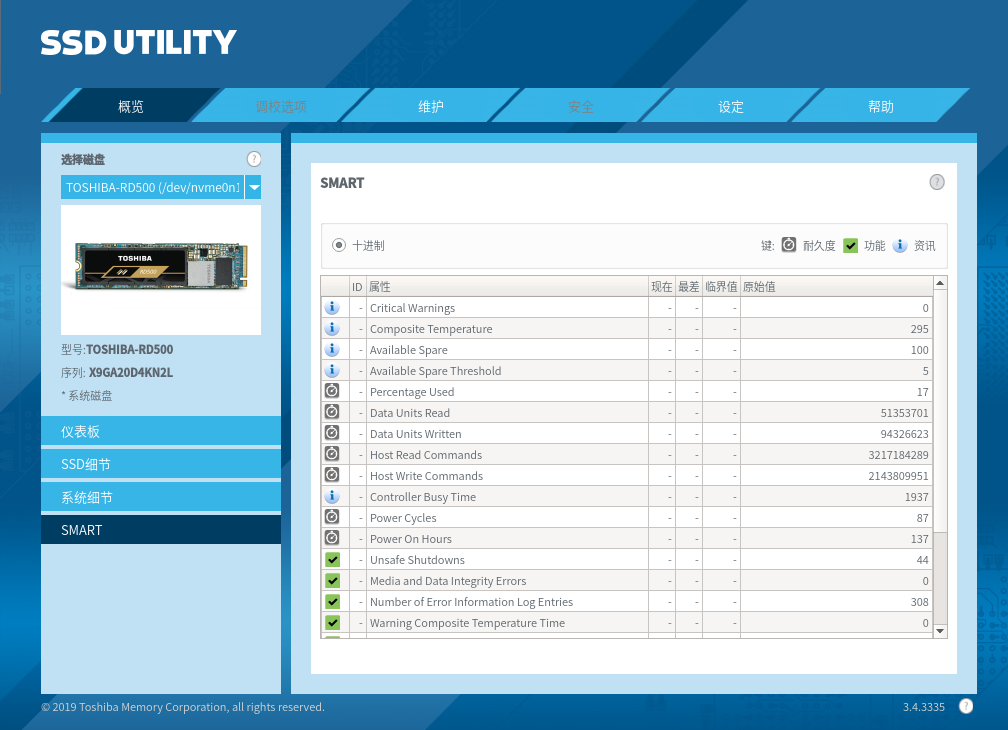Open the 帮助 help tab
This screenshot has height=730, width=1008.
pyautogui.click(x=881, y=106)
